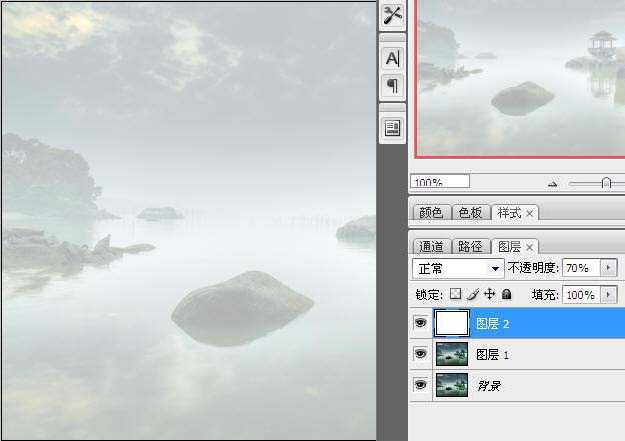Enable lock all padlock icon

507,294
